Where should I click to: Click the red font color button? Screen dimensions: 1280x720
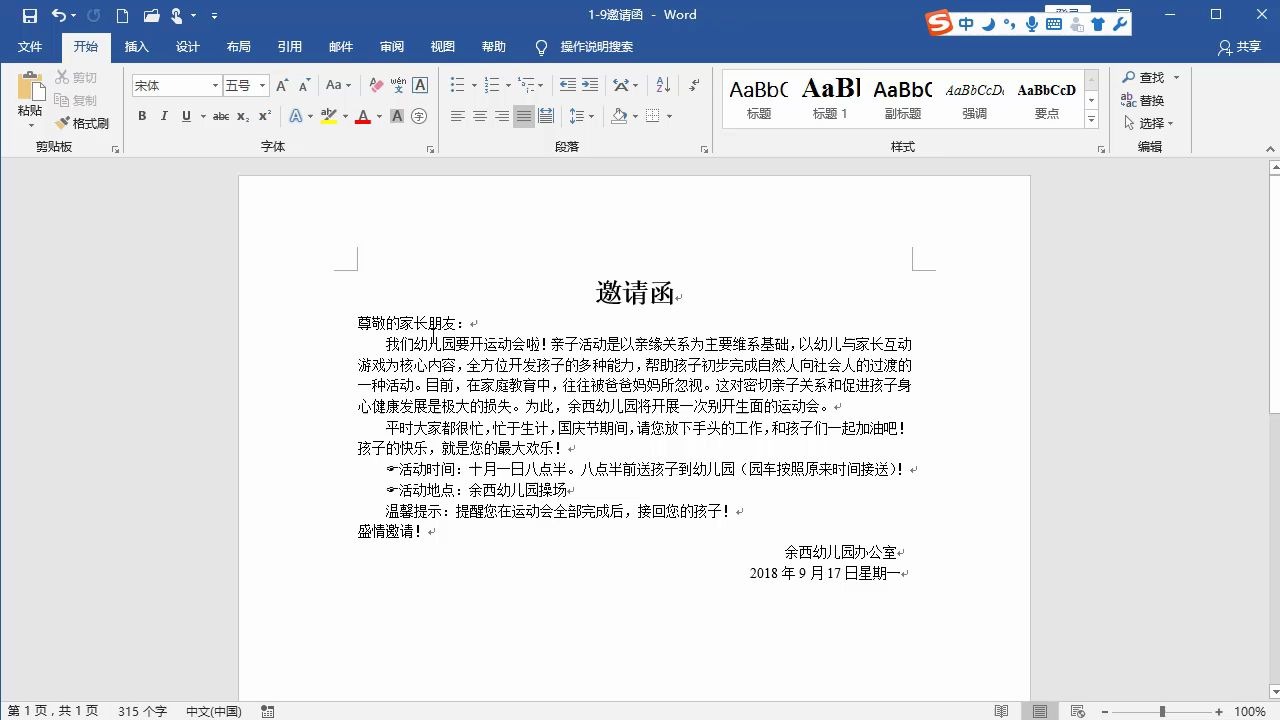coord(362,116)
